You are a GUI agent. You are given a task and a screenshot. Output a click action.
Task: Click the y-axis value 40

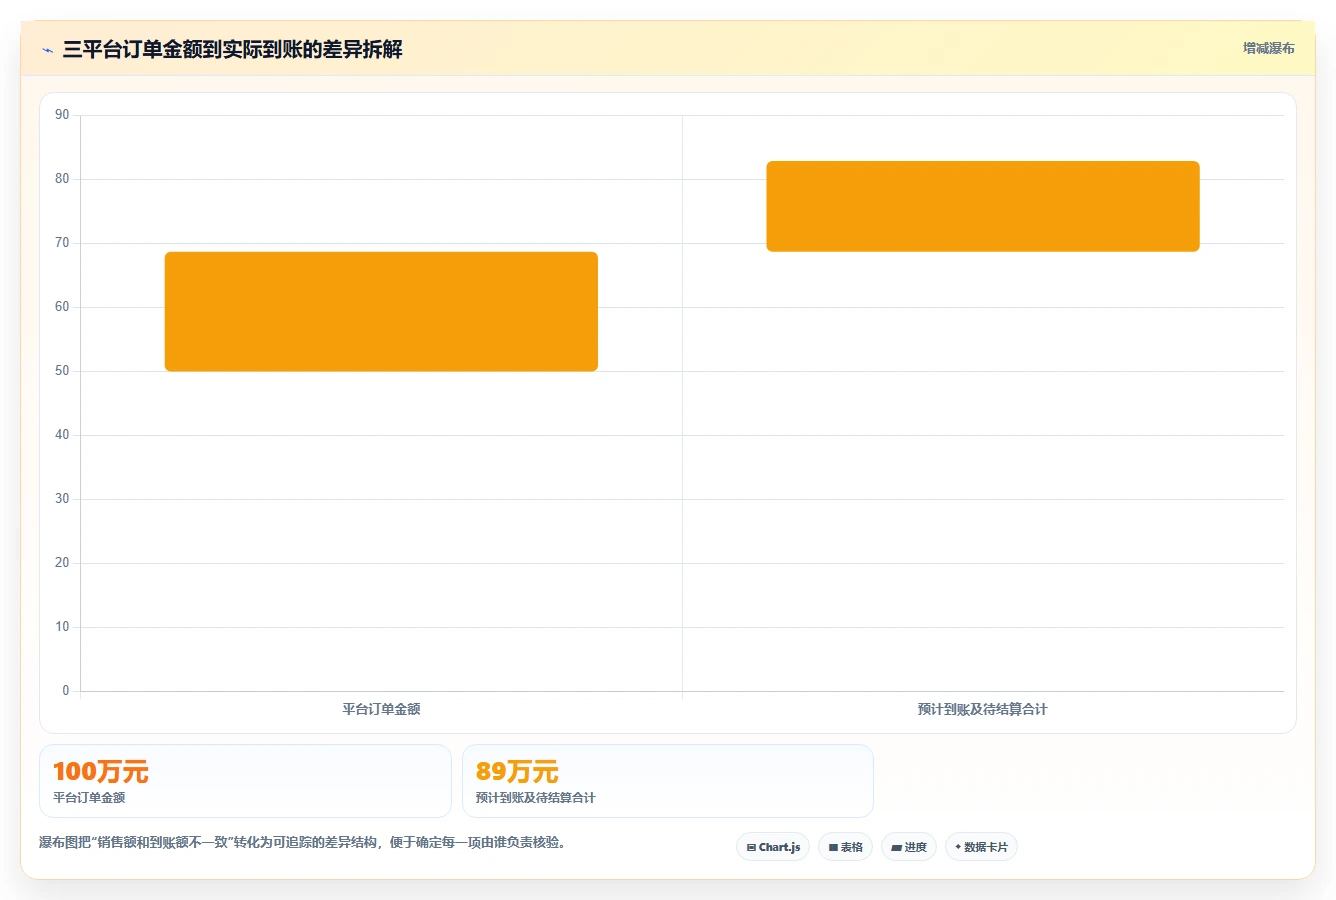pyautogui.click(x=62, y=435)
